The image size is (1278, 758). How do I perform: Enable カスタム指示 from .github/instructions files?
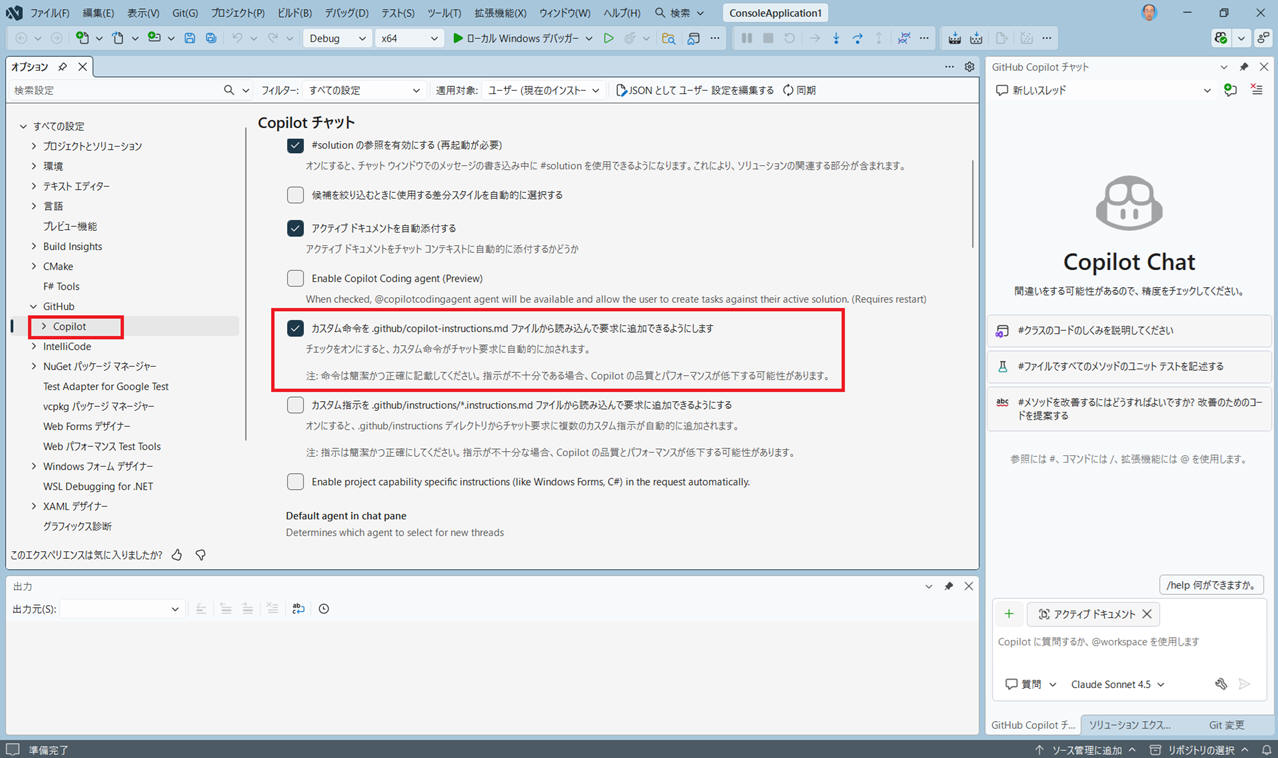[295, 405]
